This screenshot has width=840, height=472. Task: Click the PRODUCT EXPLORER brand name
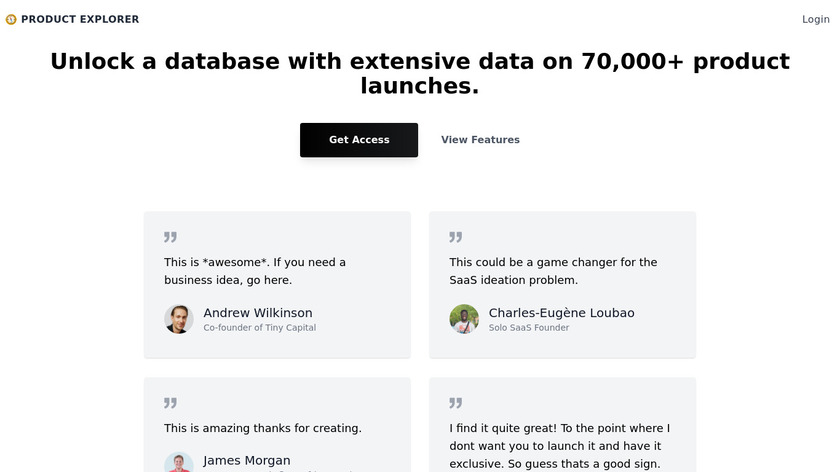(80, 19)
